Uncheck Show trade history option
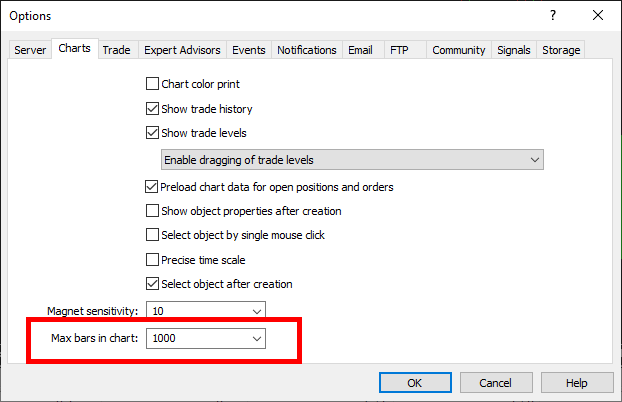The image size is (622, 402). (153, 109)
